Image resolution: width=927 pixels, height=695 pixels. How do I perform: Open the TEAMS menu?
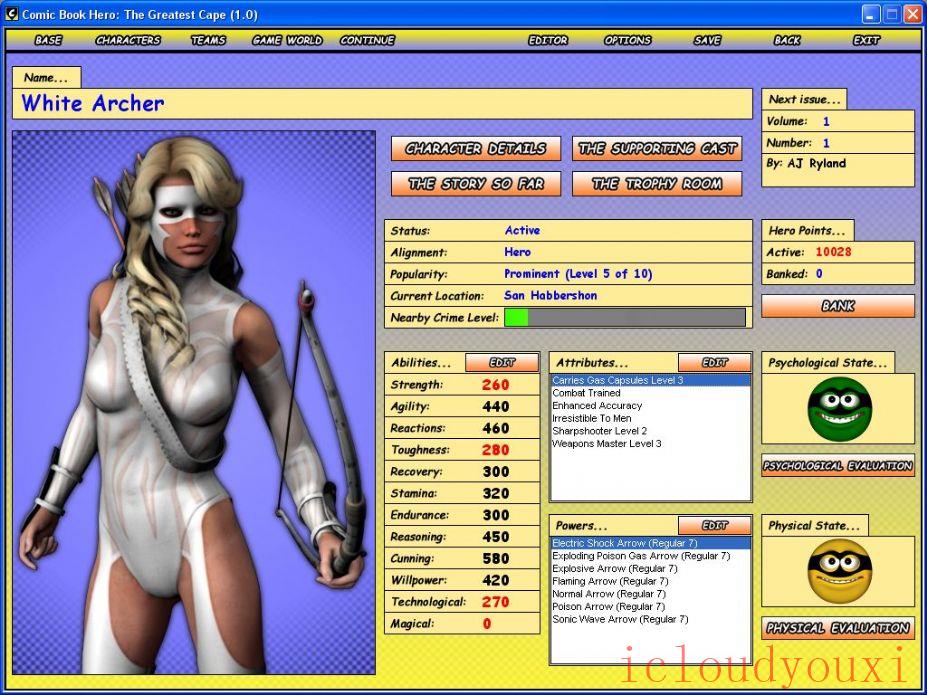pos(208,40)
